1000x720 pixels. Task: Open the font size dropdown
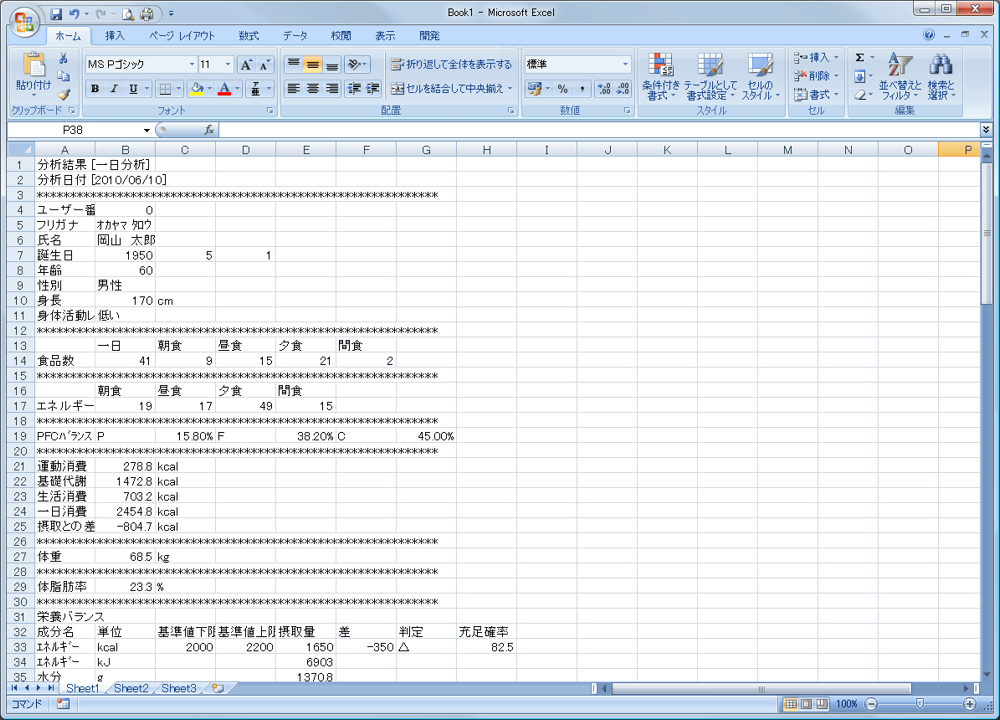[x=228, y=64]
